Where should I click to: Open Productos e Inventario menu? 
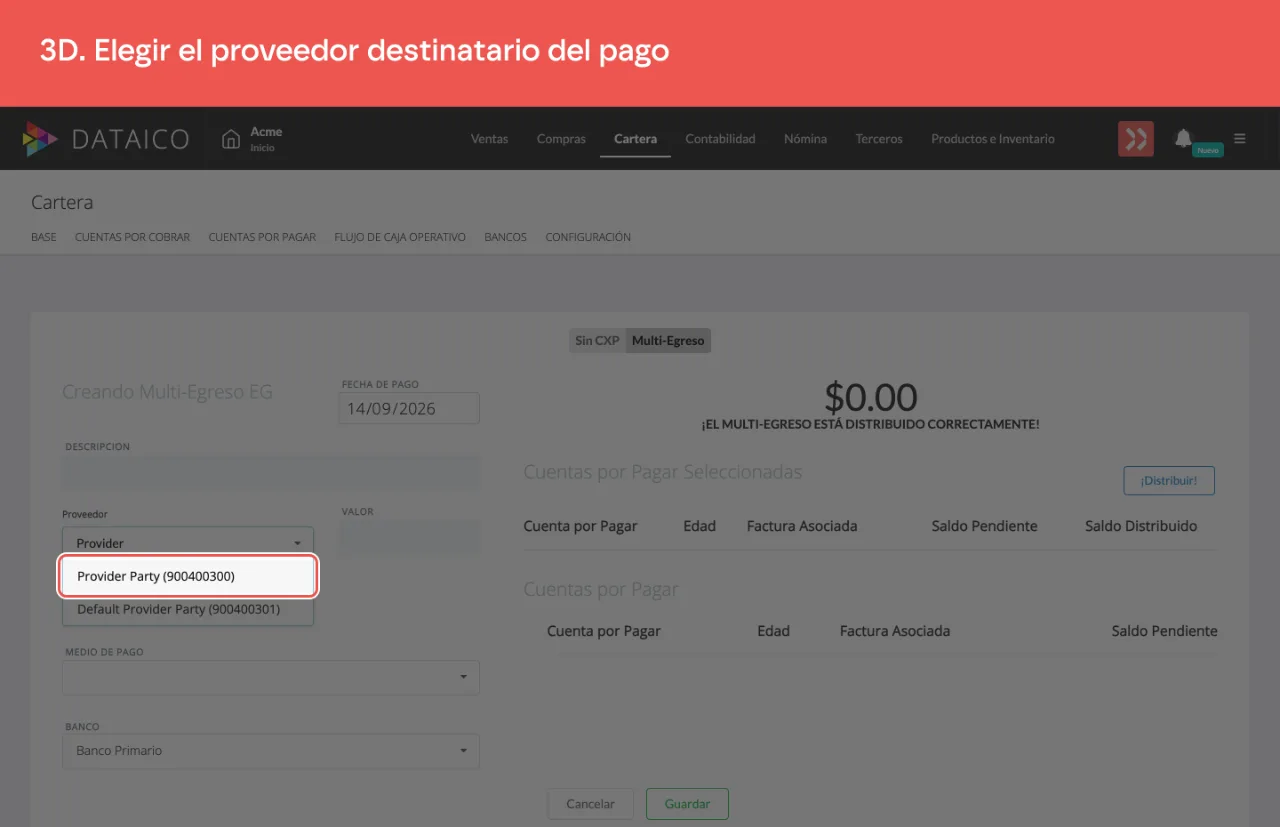click(993, 139)
